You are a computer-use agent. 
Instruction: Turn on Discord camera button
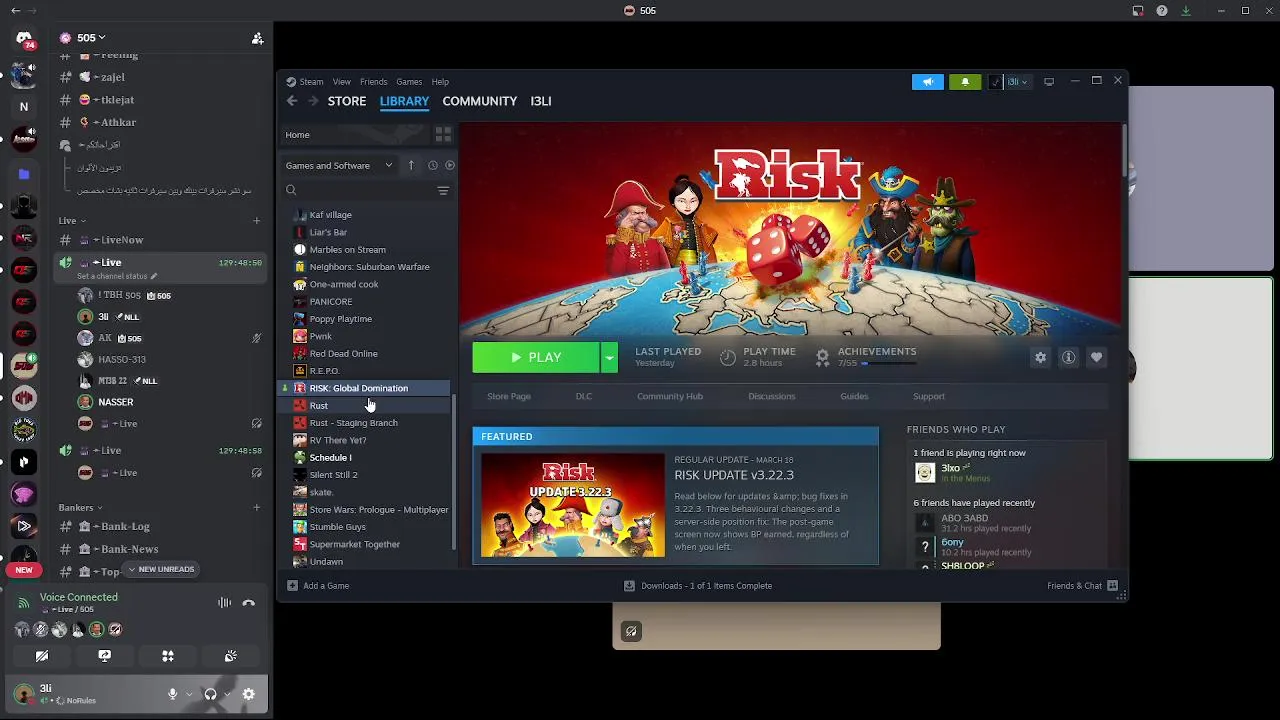(x=42, y=656)
